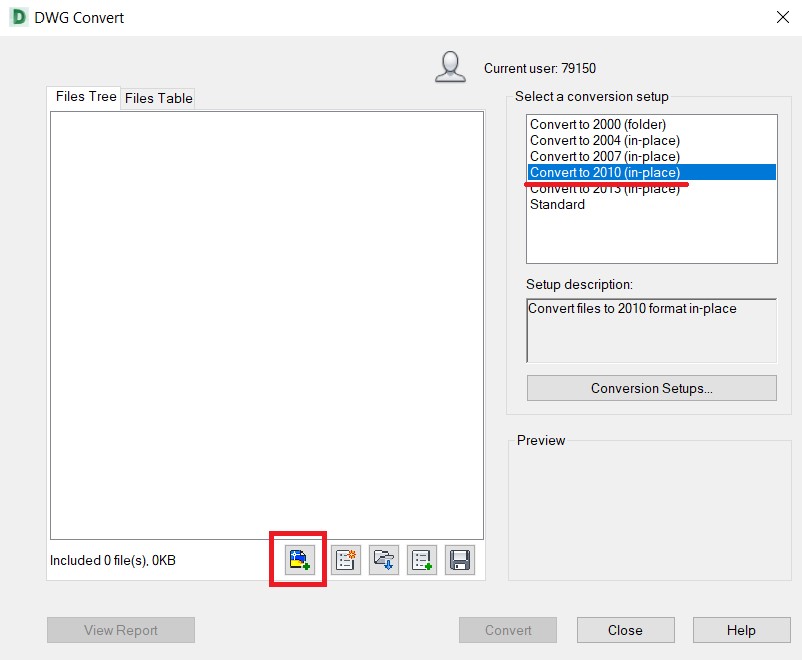Screen dimensions: 802x660
Task: Open Help for DWG Convert
Action: point(741,630)
